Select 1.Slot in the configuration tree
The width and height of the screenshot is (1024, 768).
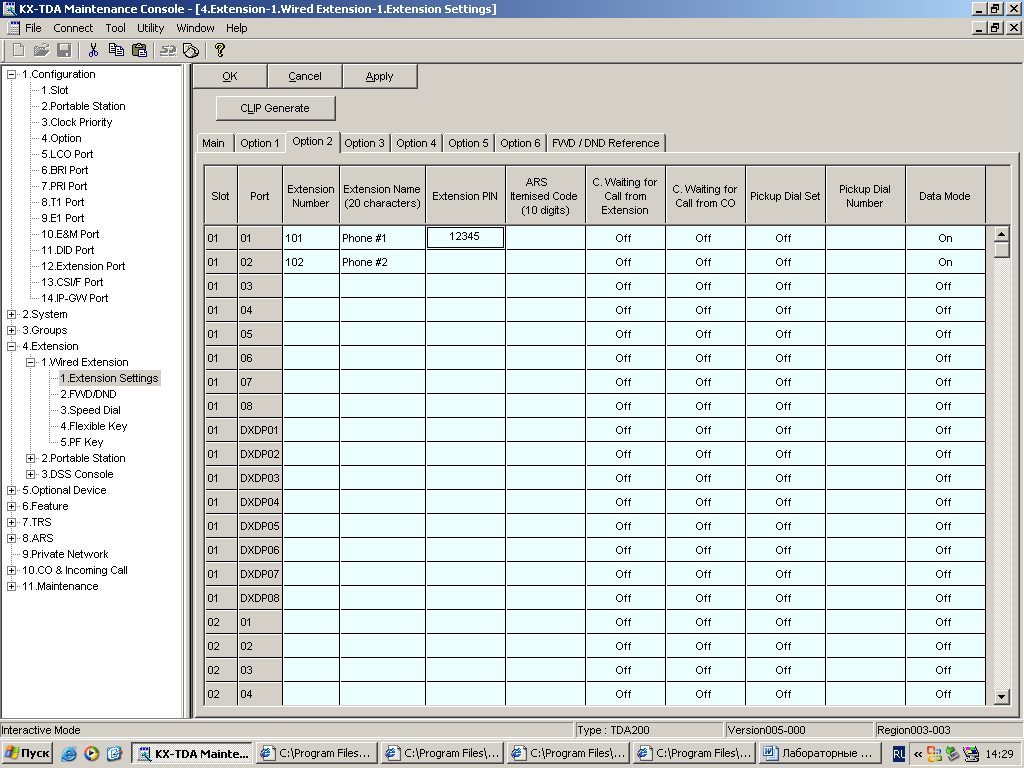point(55,90)
